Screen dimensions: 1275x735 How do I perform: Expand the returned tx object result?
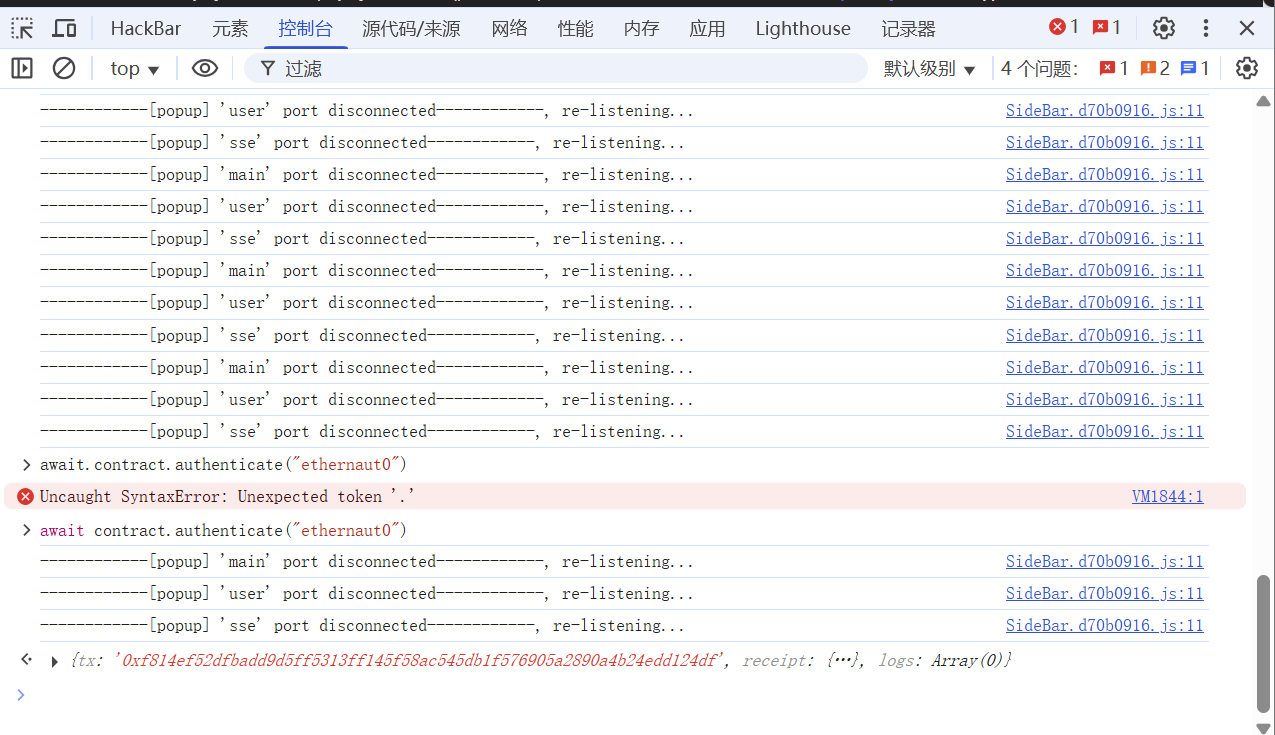pos(55,661)
